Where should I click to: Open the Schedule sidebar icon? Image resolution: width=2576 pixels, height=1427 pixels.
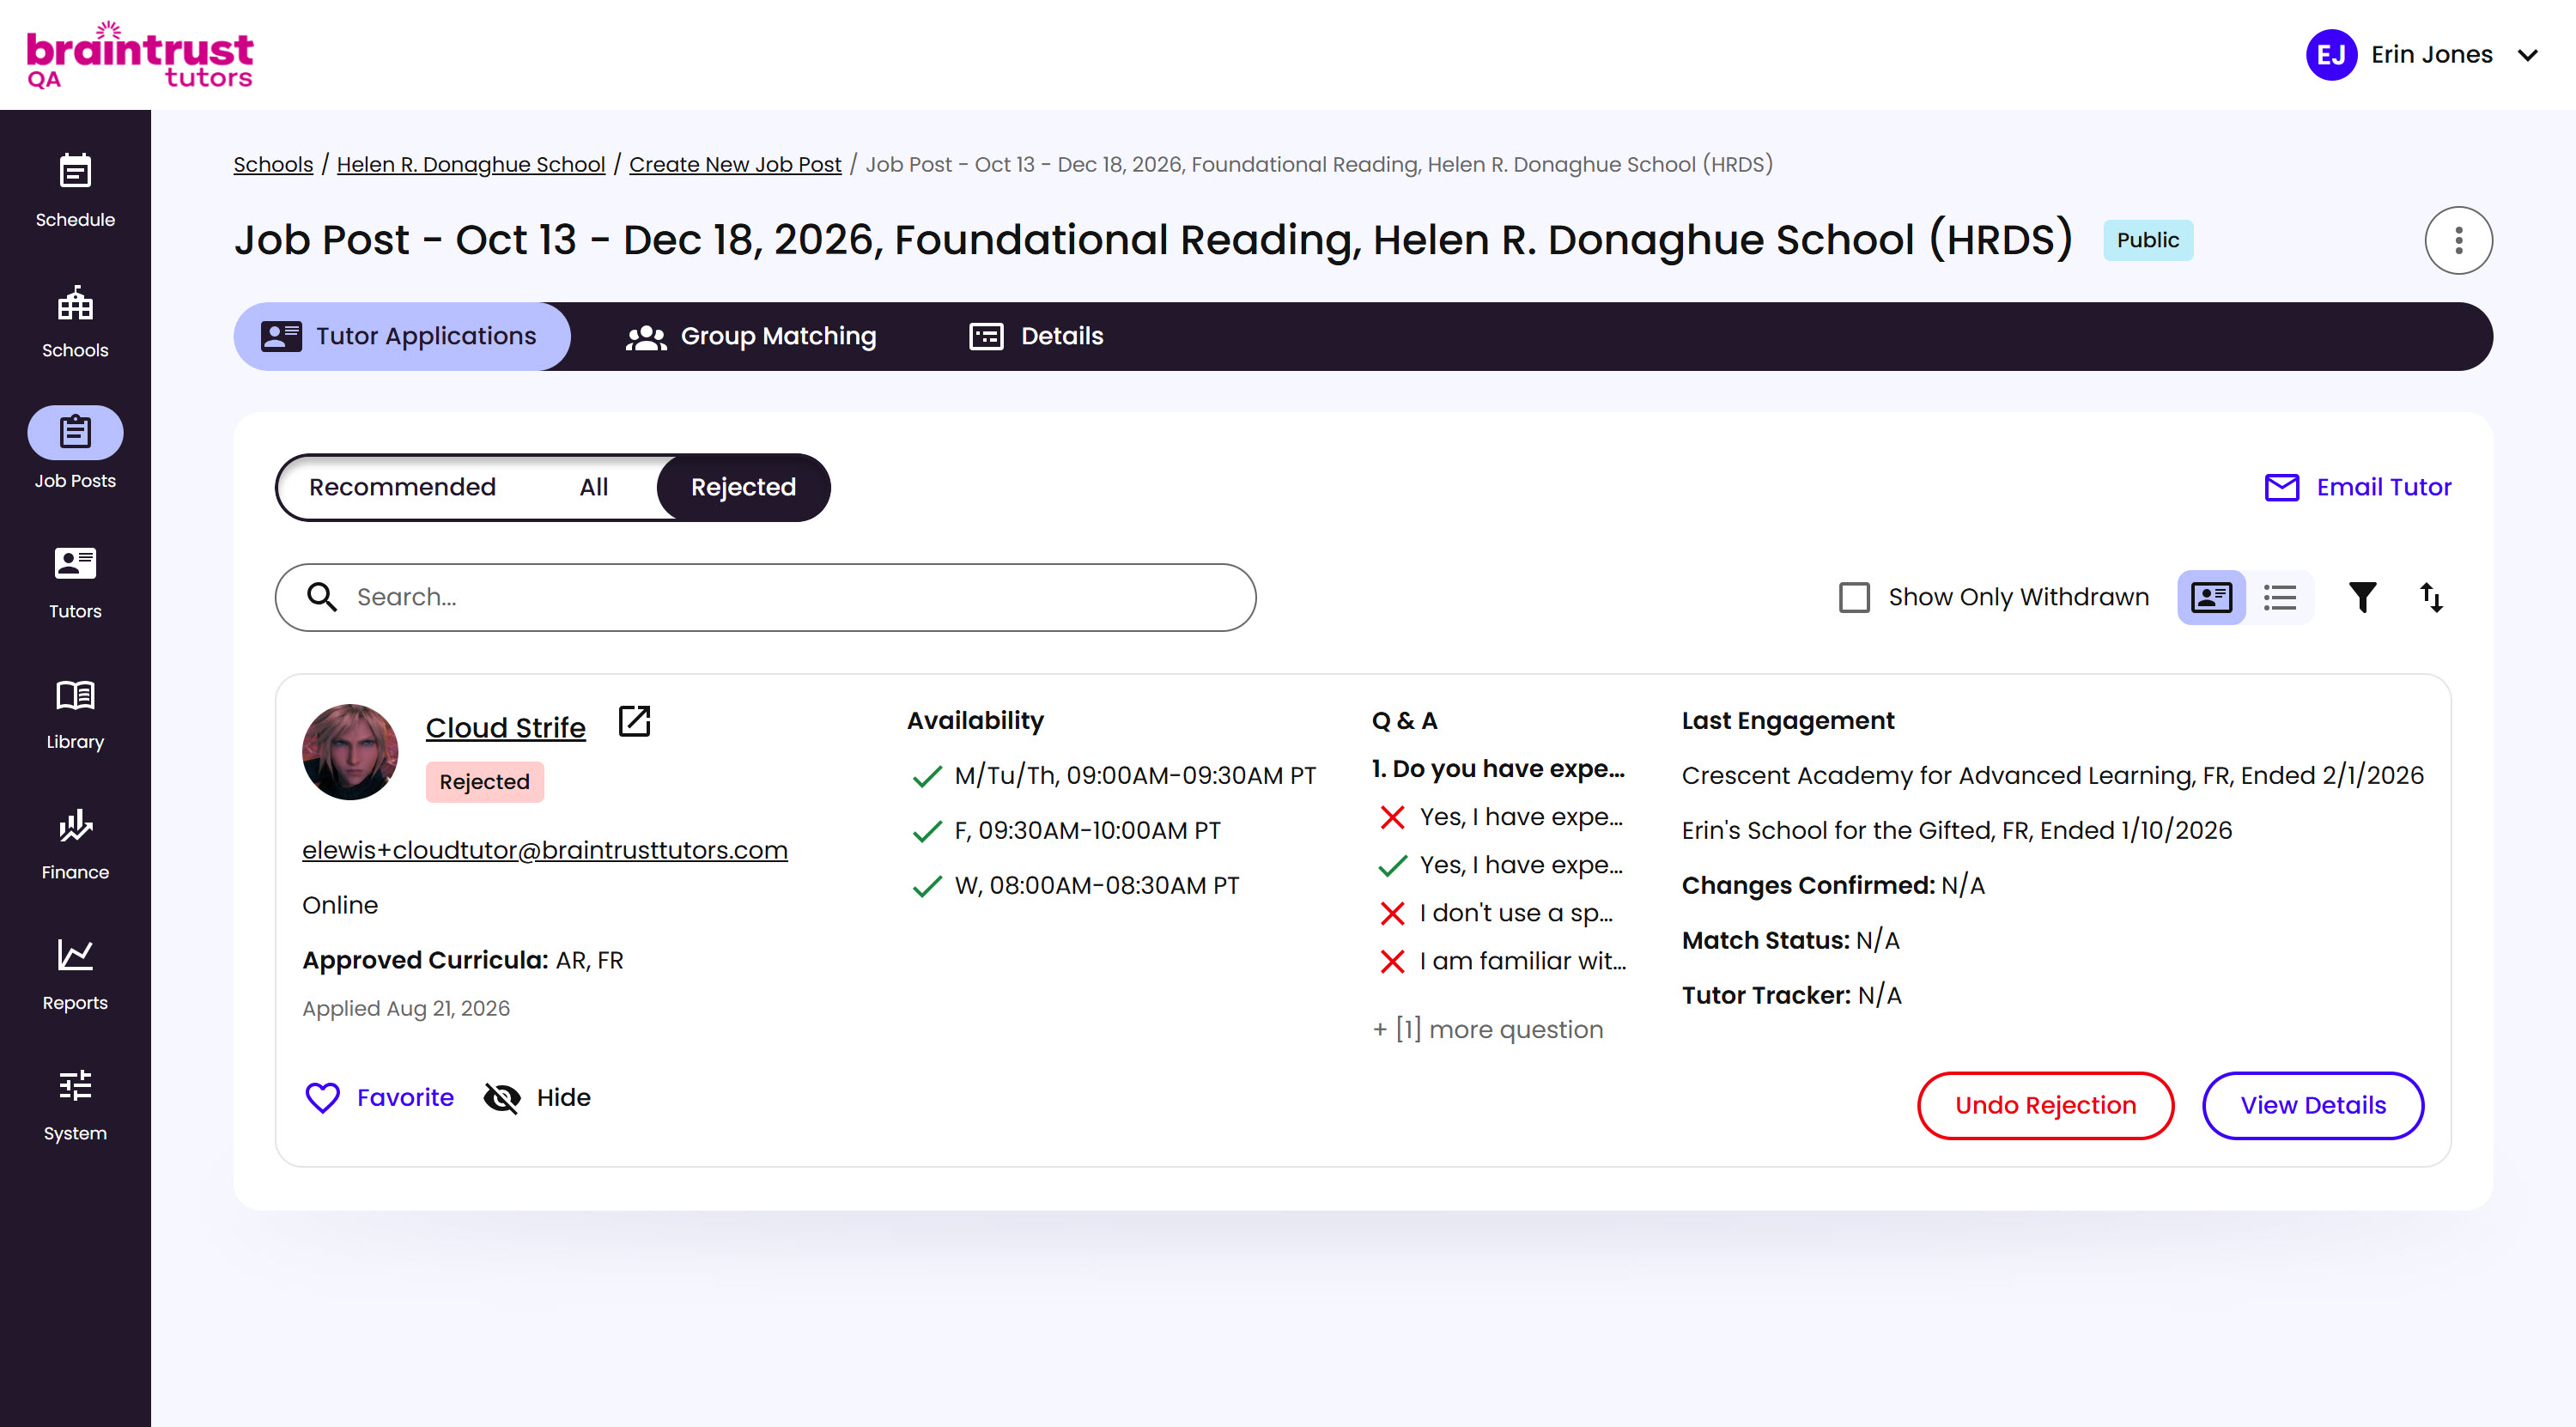75,171
